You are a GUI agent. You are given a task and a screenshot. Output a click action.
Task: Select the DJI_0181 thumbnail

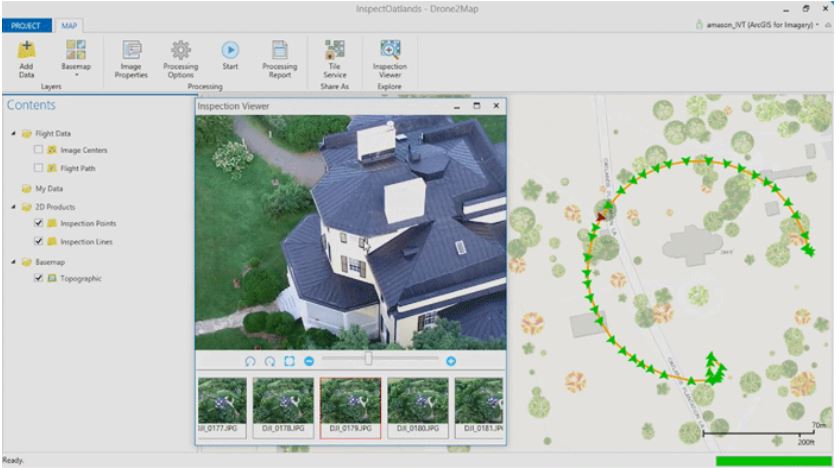pyautogui.click(x=479, y=408)
